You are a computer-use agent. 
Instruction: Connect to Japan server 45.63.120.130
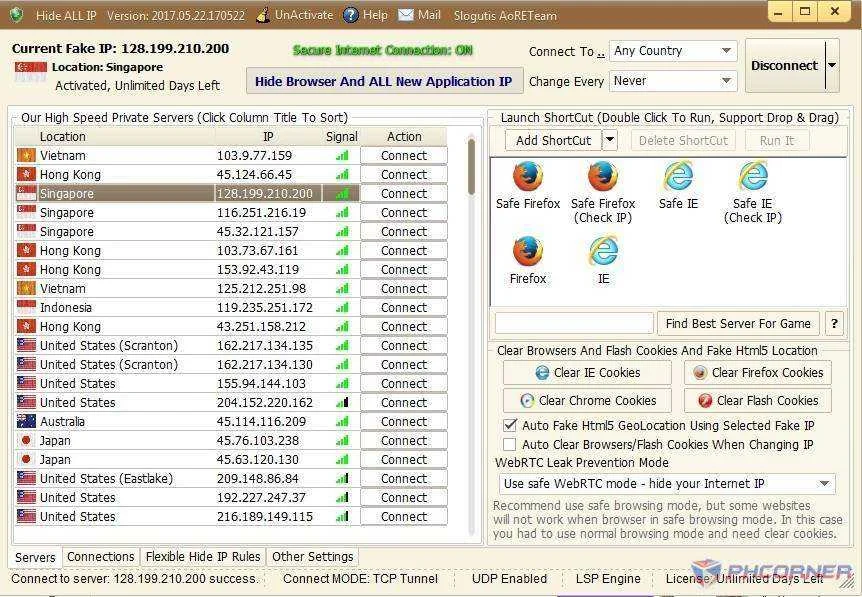tap(404, 460)
